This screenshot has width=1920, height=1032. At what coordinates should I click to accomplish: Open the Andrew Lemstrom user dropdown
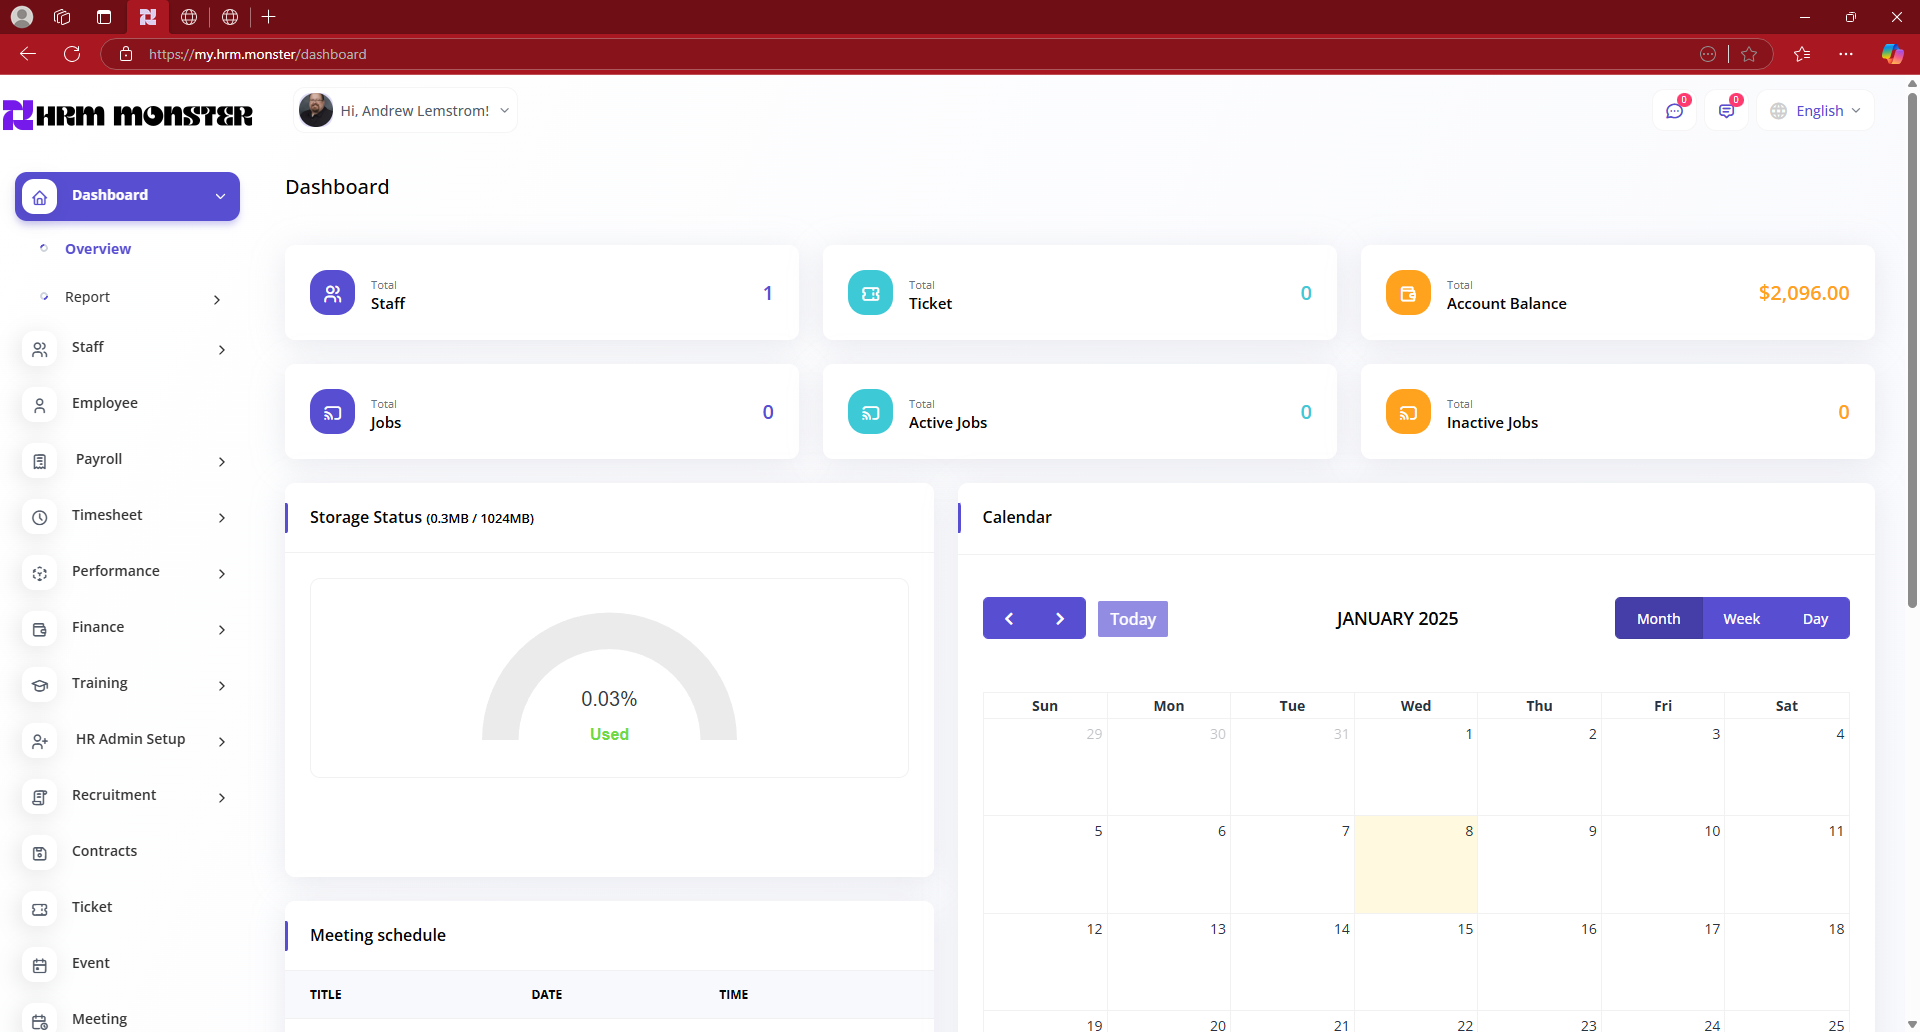pos(405,111)
